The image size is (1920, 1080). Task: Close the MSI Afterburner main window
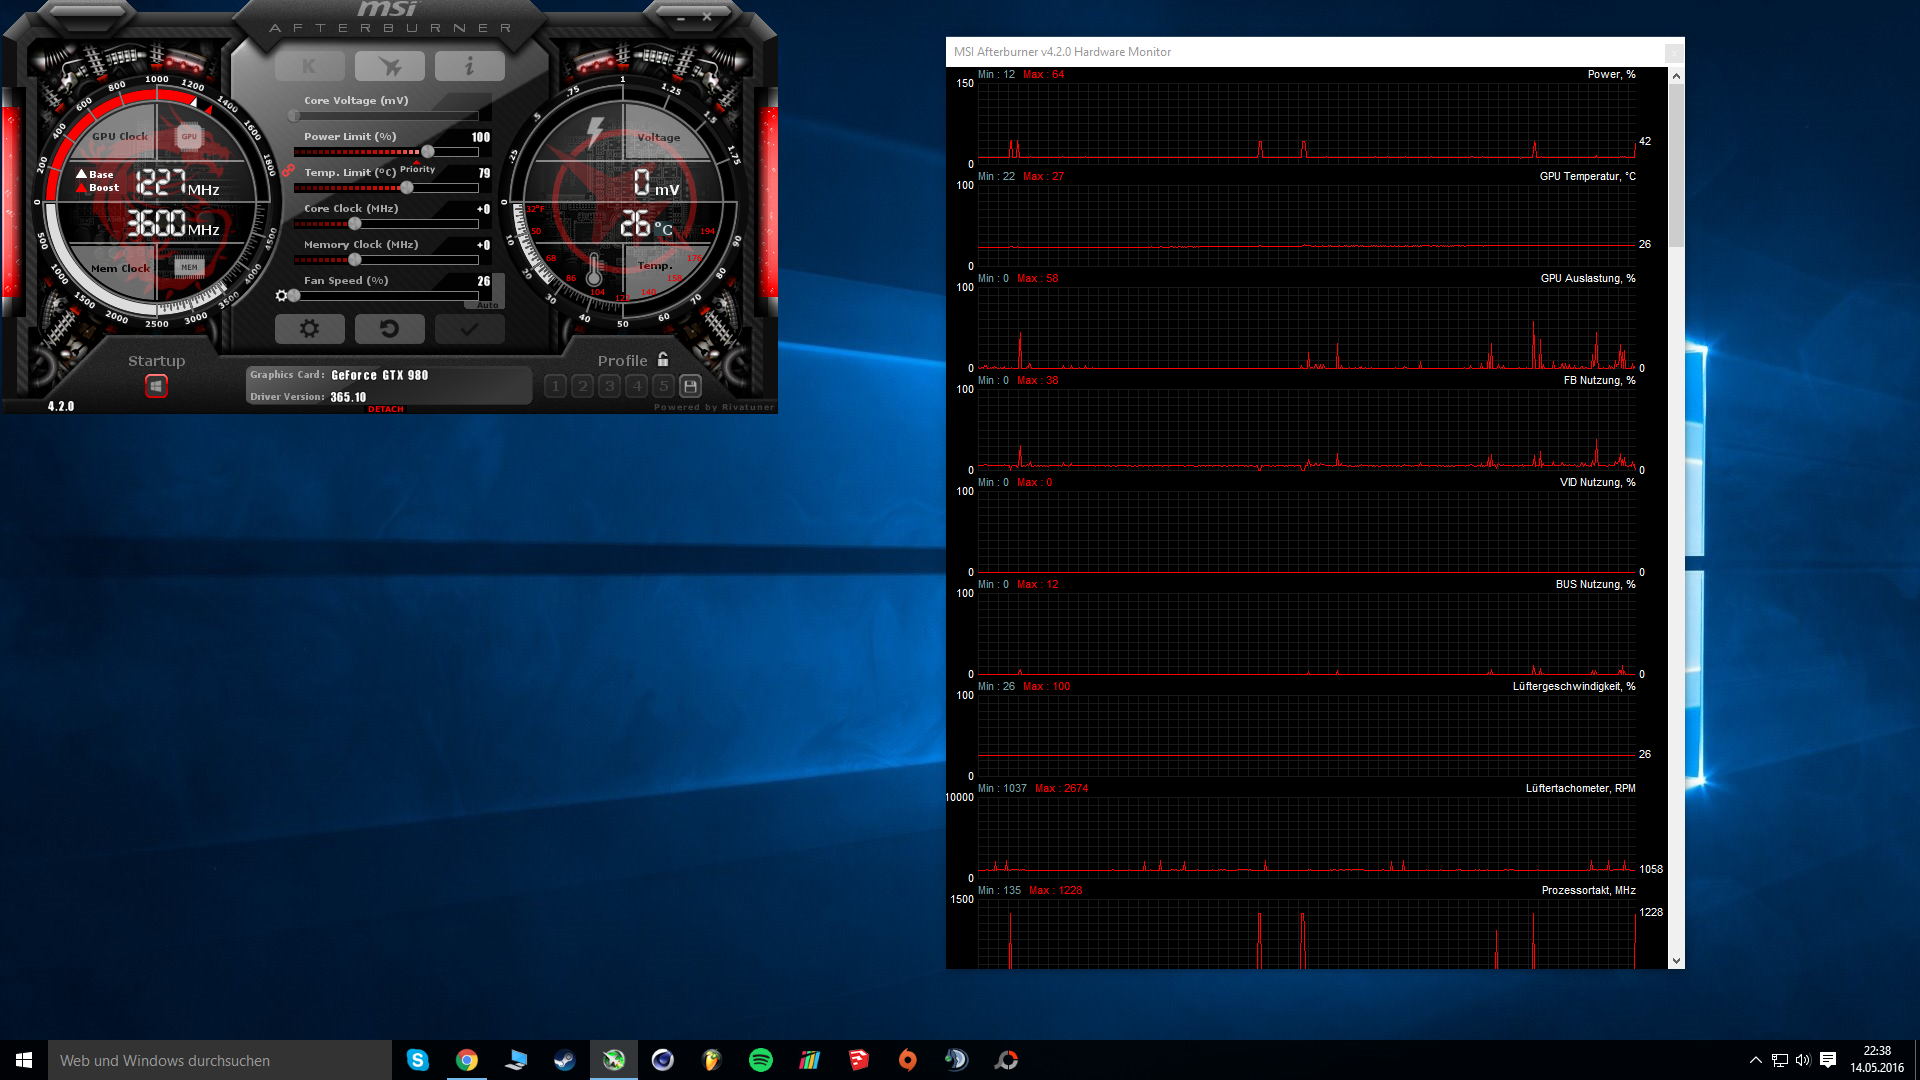click(x=707, y=17)
